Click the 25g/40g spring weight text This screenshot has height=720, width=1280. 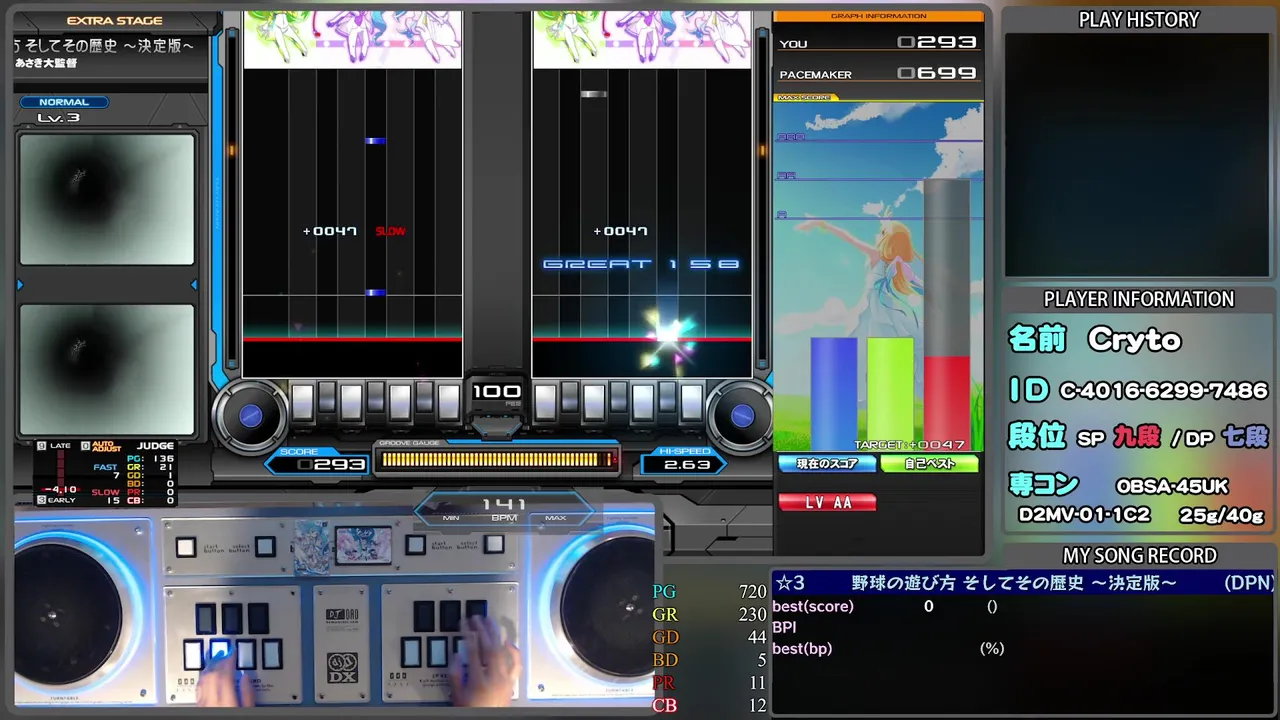1221,516
